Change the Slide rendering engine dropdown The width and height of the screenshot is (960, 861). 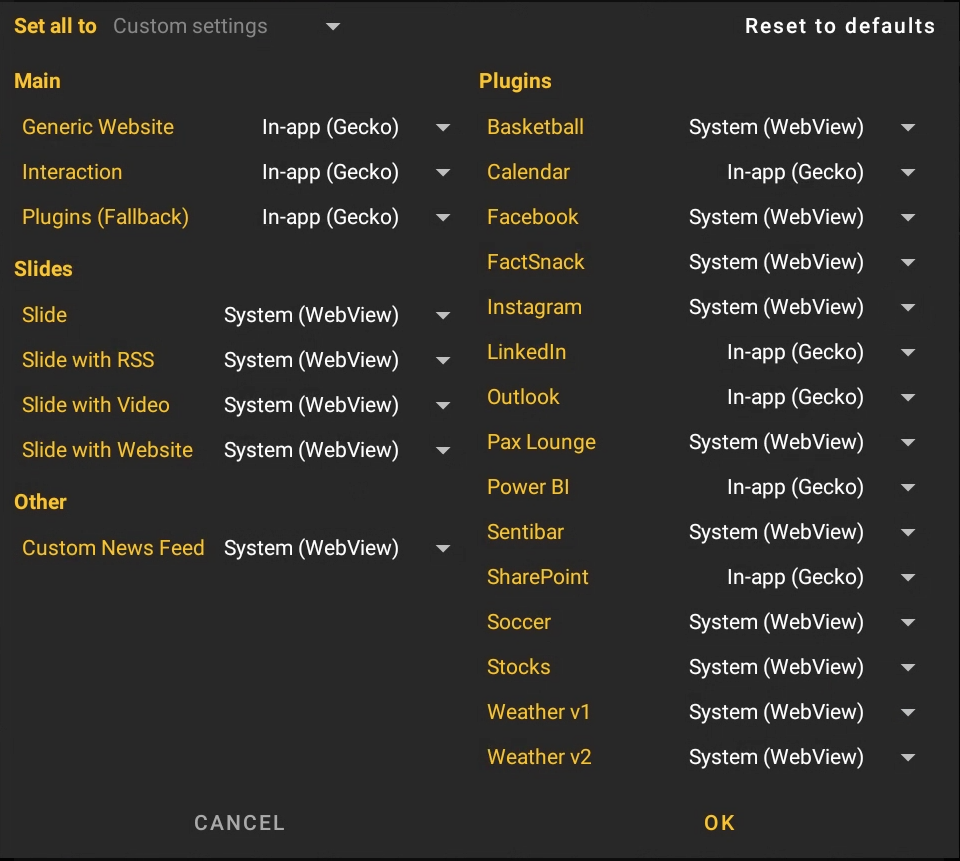point(443,316)
